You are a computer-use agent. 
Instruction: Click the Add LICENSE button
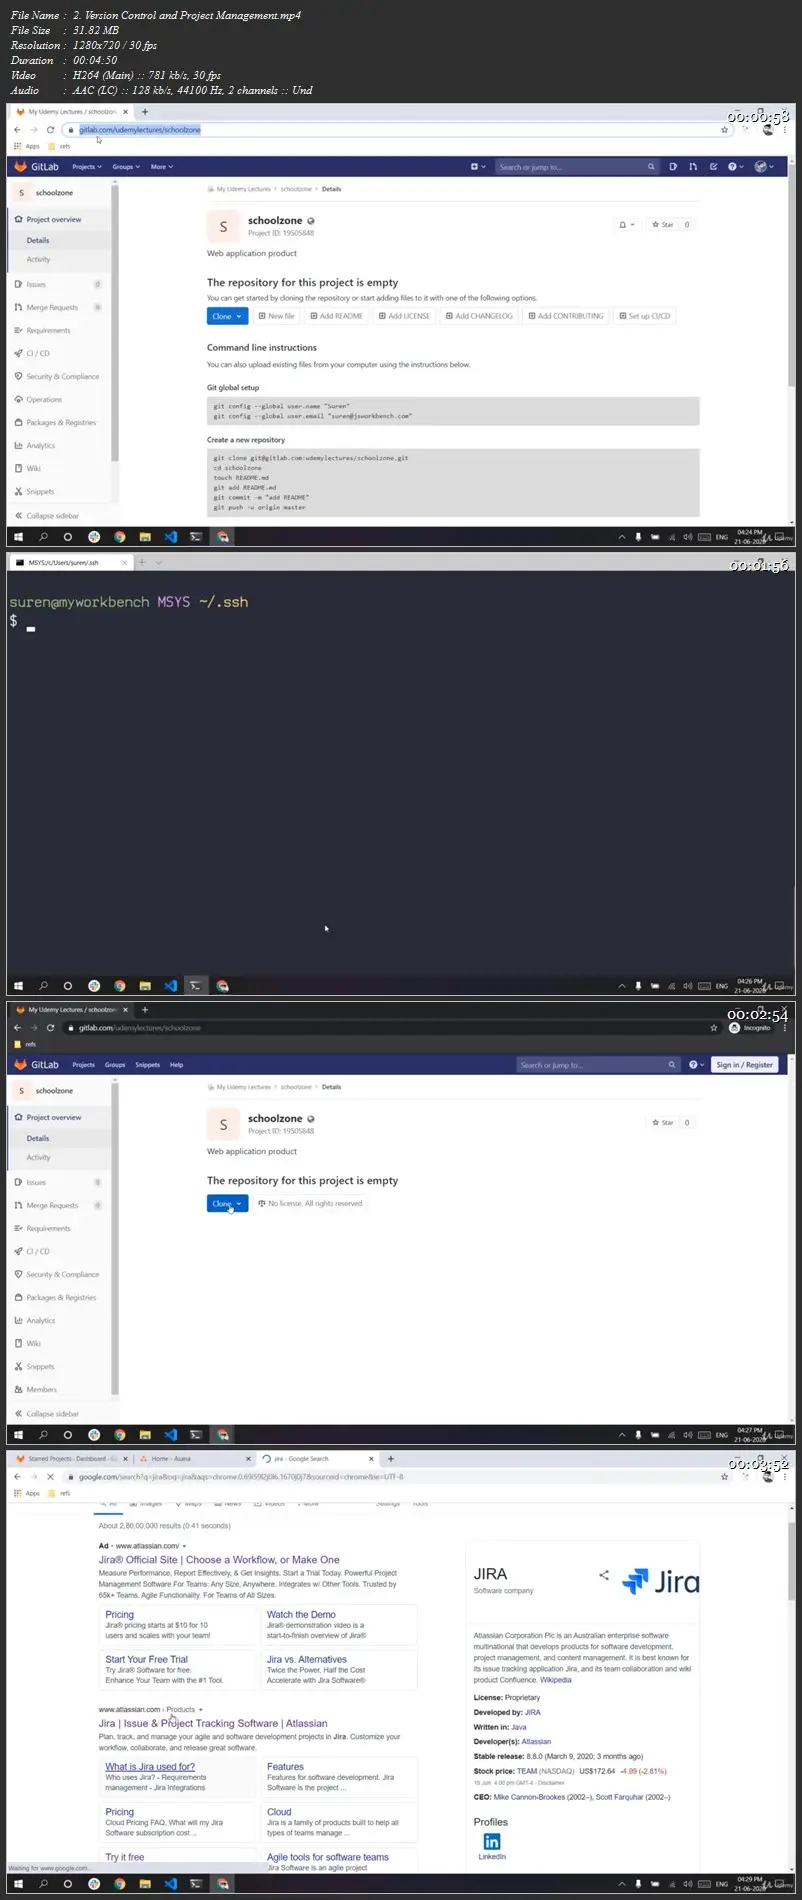click(x=404, y=316)
